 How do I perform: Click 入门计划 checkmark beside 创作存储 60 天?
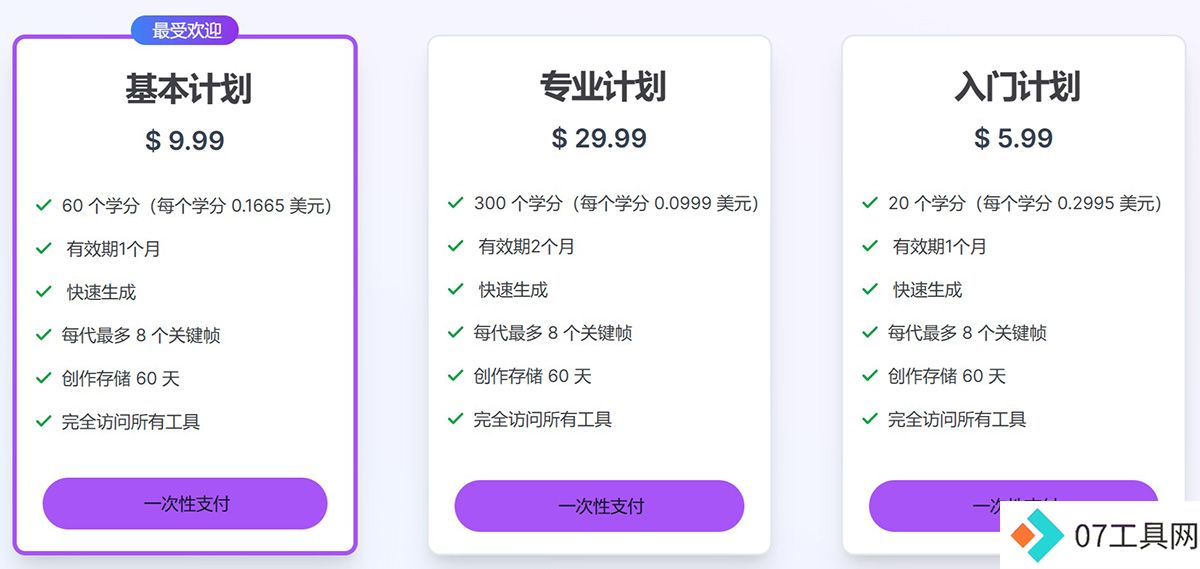tap(870, 376)
